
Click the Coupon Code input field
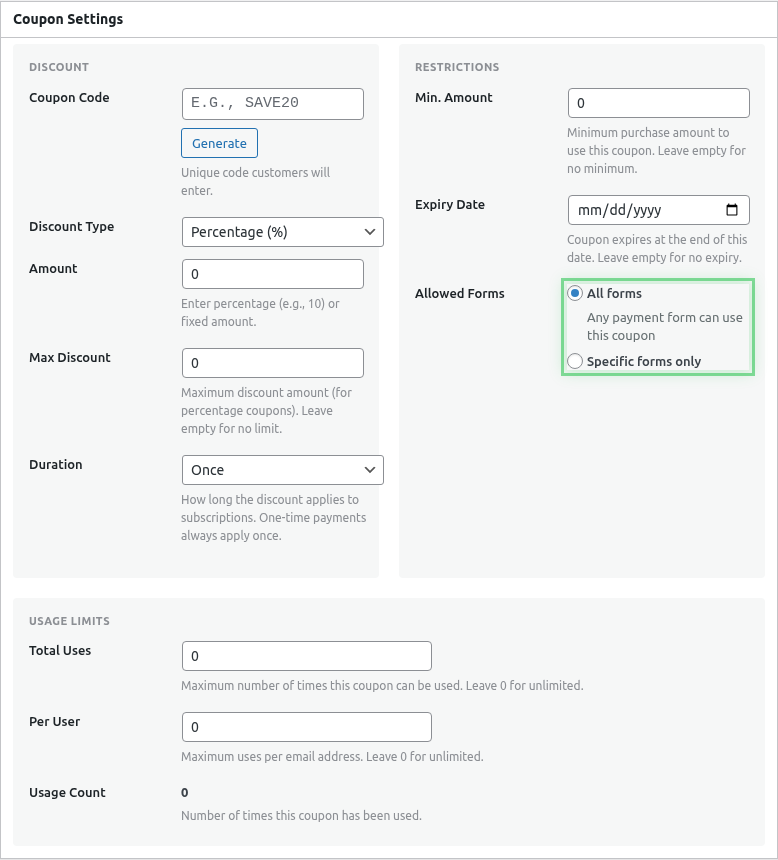(272, 103)
